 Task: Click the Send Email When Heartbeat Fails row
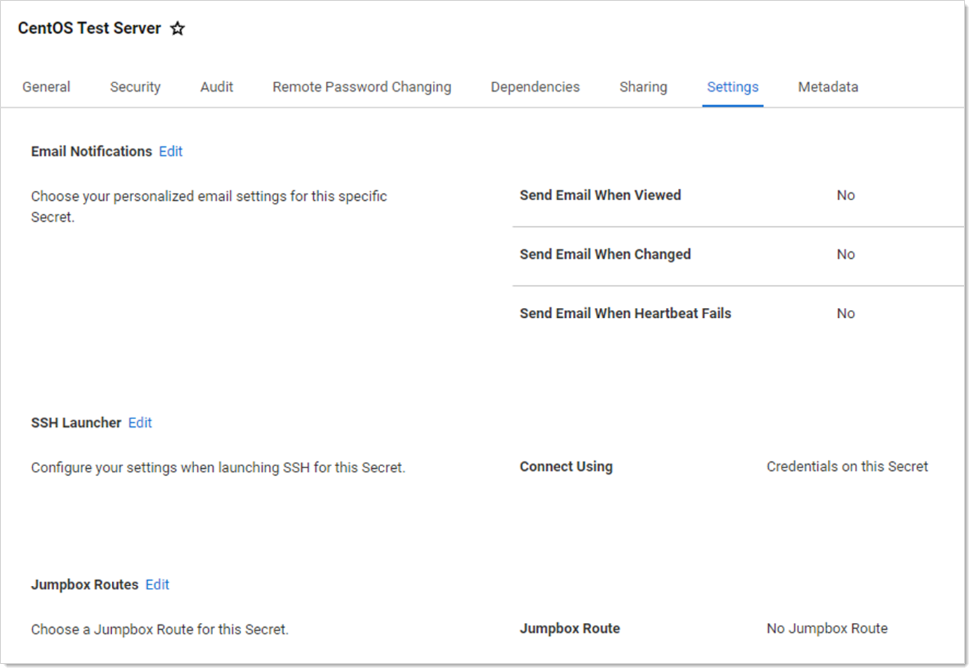pos(625,314)
